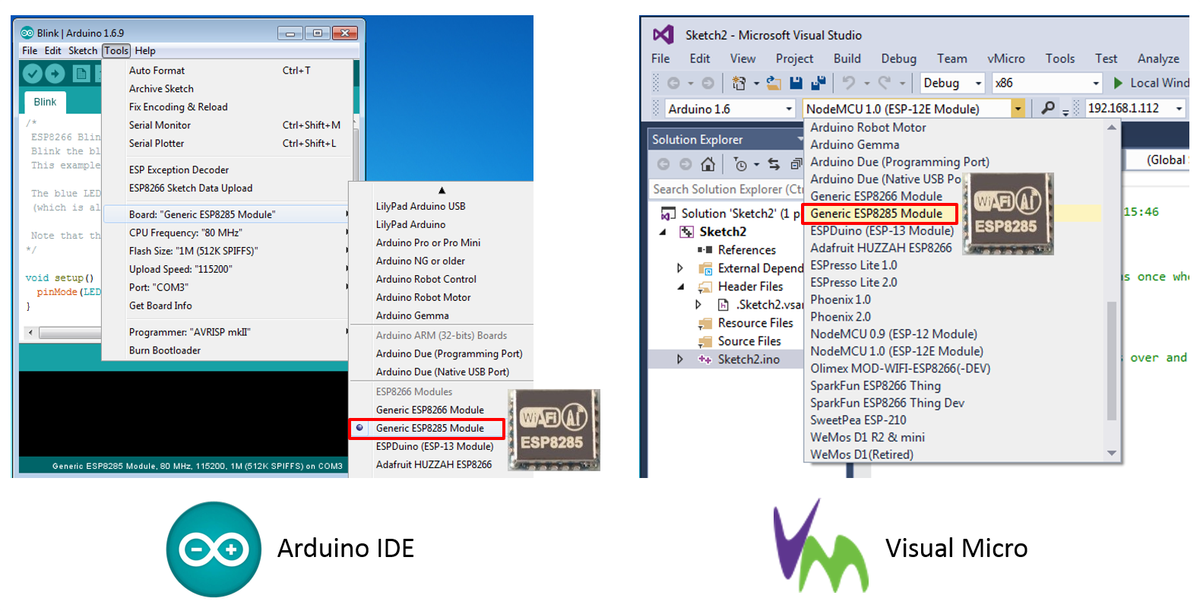This screenshot has width=1200, height=611.
Task: Click the Save icon in Visual Studio
Action: coord(797,83)
